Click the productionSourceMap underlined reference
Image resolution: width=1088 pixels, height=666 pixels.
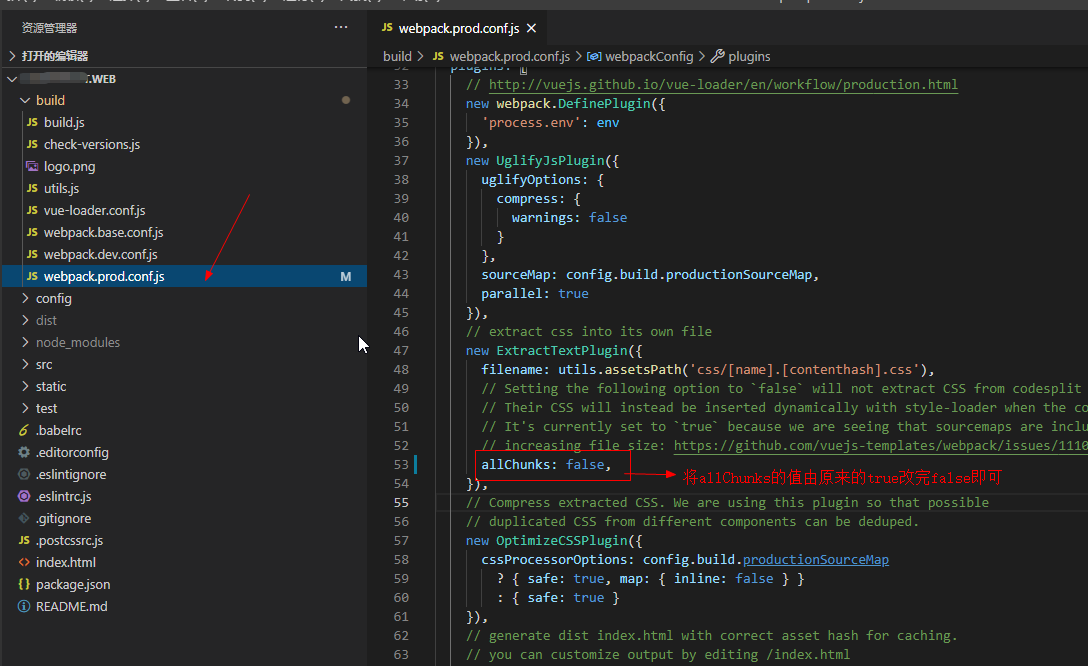(815, 559)
